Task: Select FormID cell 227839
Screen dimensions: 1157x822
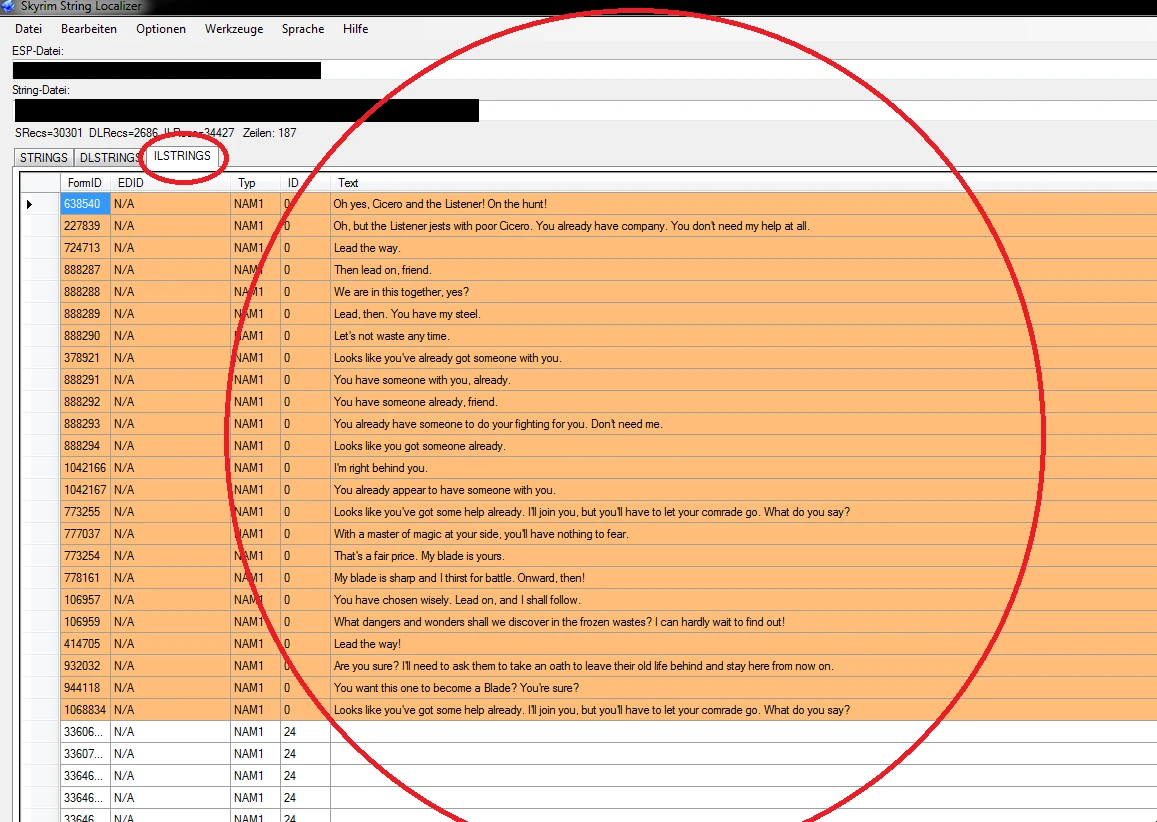Action: click(85, 226)
